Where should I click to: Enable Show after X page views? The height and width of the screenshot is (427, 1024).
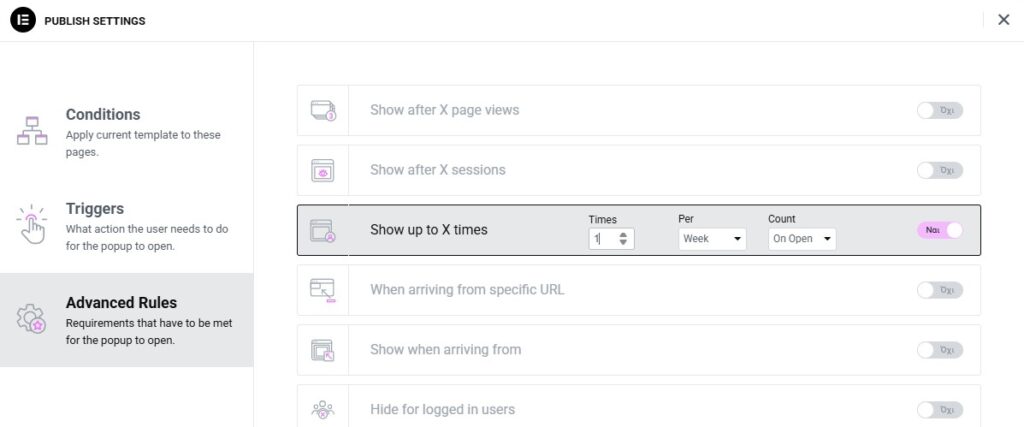939,110
